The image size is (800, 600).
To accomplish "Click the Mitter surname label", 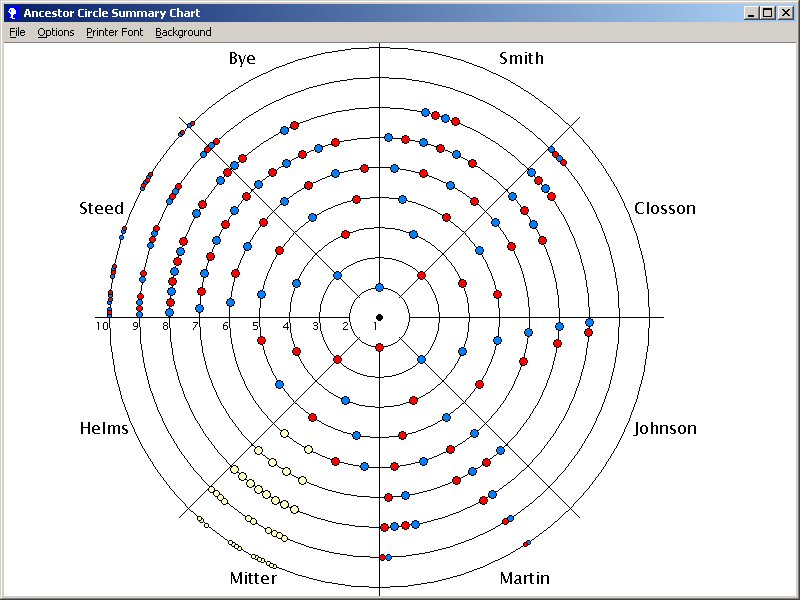I will coord(253,578).
